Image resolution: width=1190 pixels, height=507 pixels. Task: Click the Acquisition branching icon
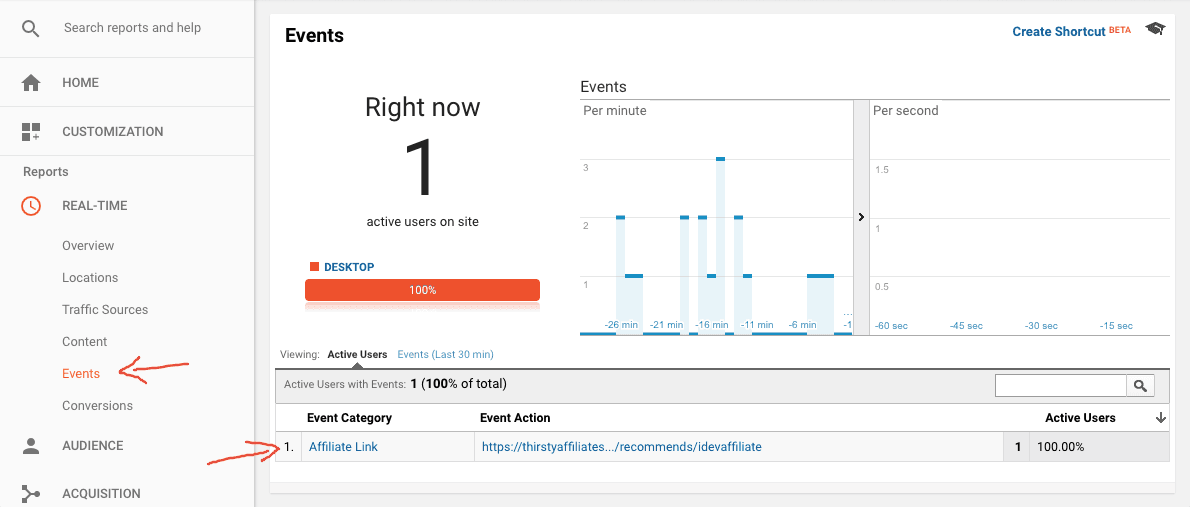[31, 494]
